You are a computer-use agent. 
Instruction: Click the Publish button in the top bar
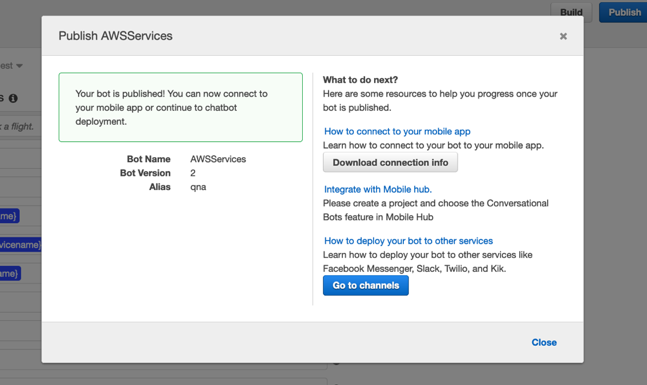(624, 12)
